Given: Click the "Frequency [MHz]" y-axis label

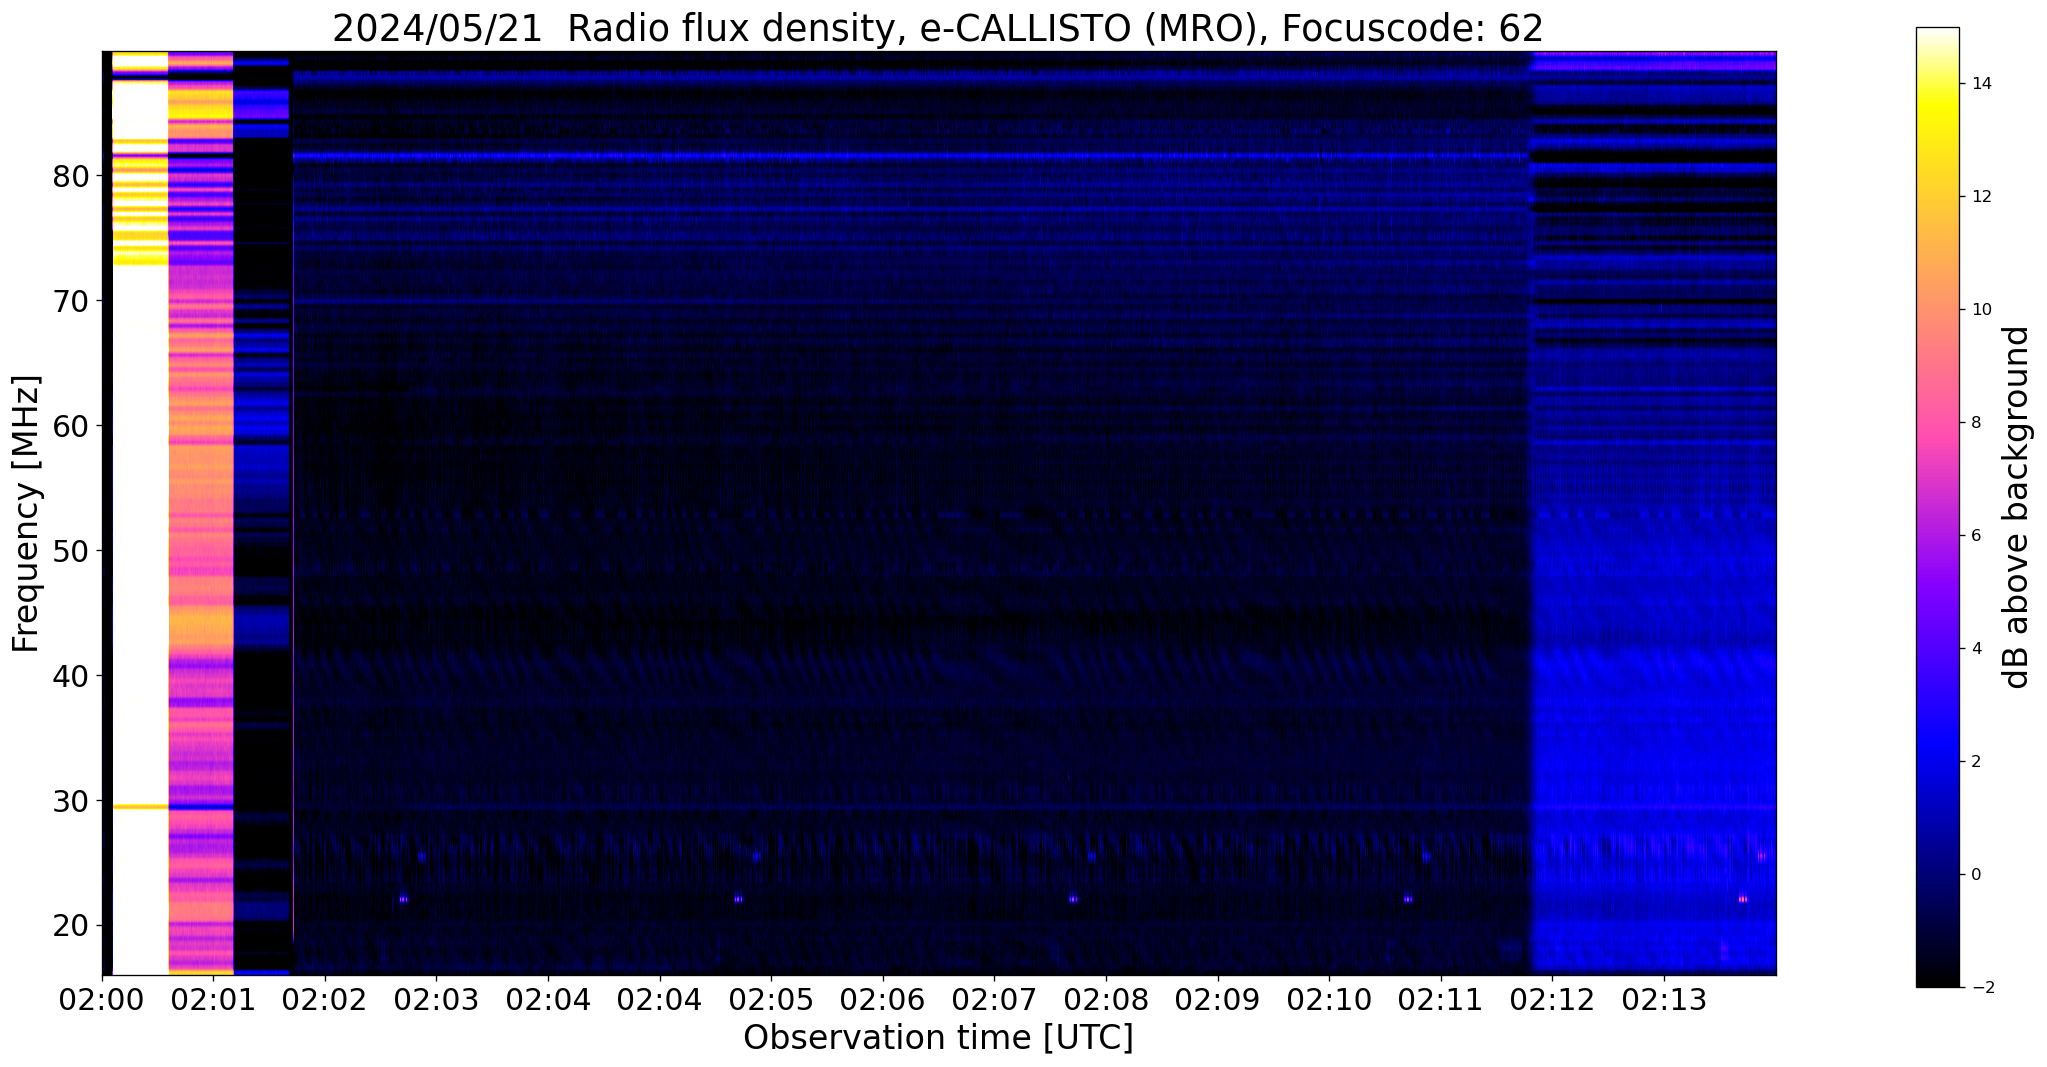Looking at the screenshot, I should (26, 513).
